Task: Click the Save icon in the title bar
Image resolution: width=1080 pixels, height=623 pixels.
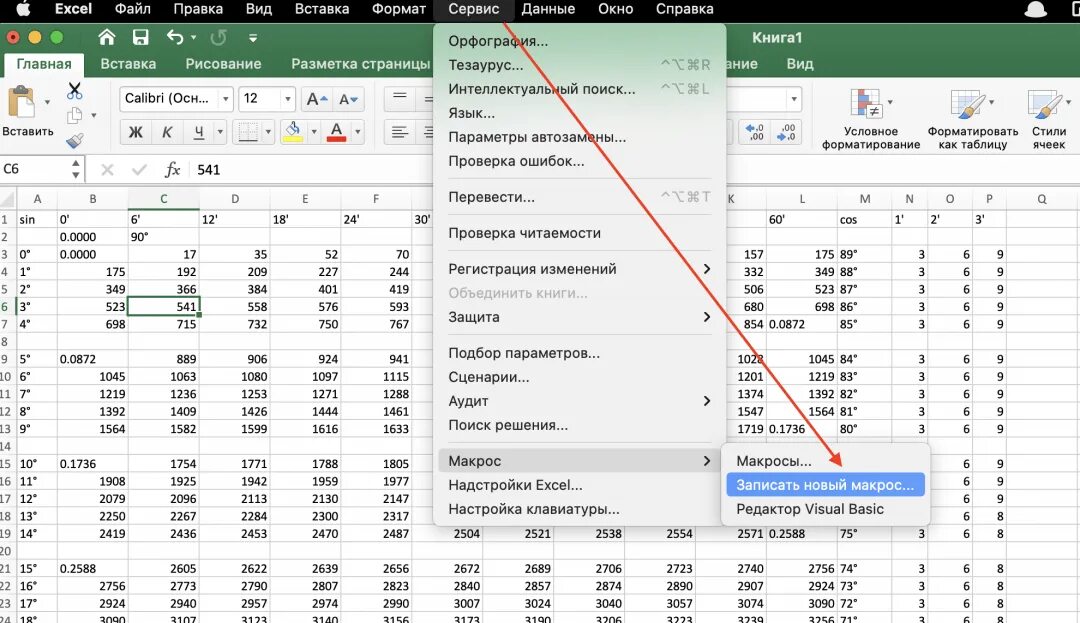Action: click(x=140, y=37)
